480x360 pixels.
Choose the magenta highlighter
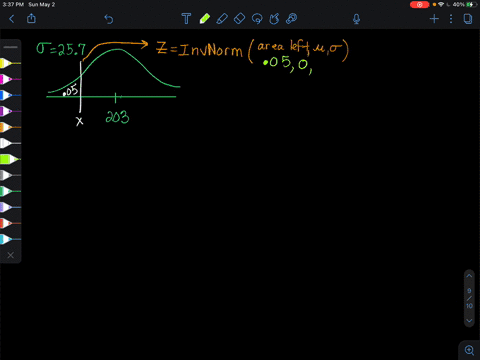(10, 79)
